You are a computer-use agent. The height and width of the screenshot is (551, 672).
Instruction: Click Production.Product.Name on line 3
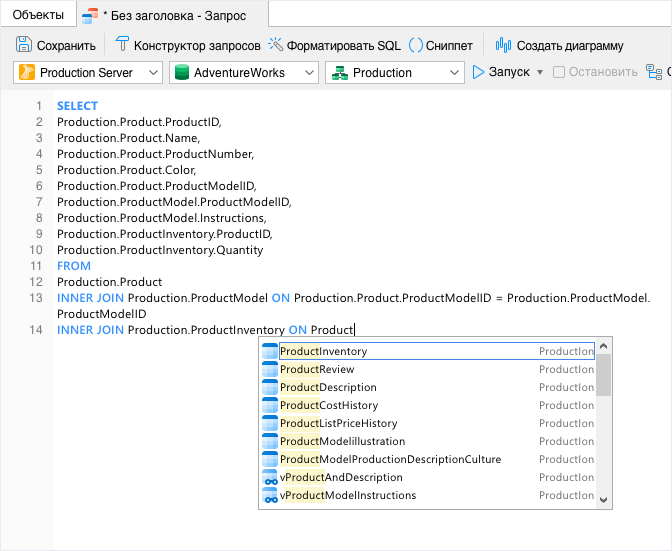[x=129, y=138]
